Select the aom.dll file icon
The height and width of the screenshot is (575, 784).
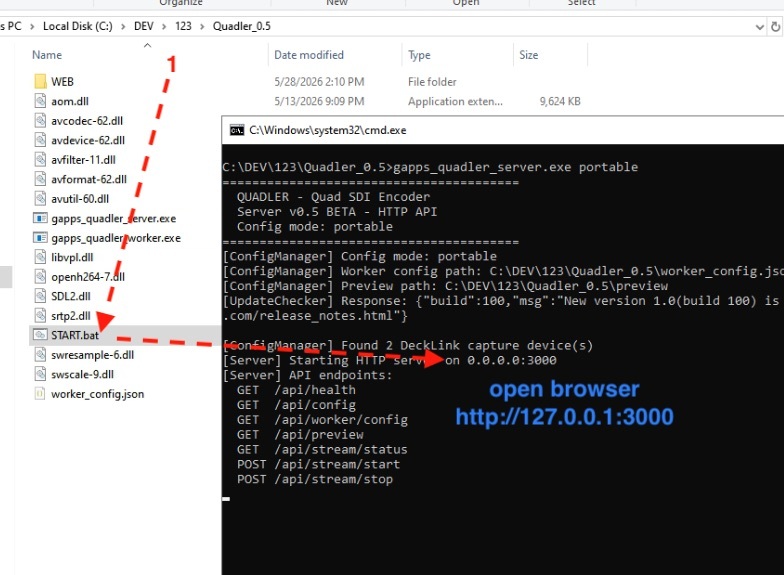pyautogui.click(x=40, y=101)
